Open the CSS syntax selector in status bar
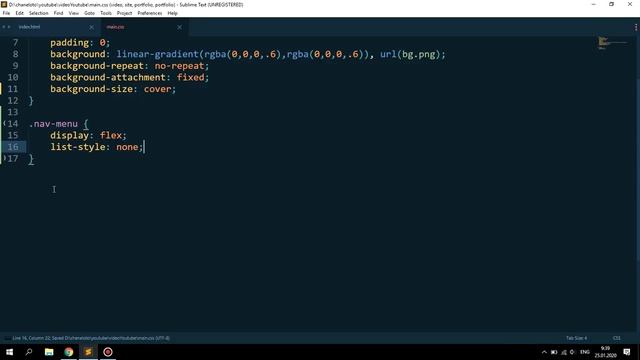 coord(617,338)
